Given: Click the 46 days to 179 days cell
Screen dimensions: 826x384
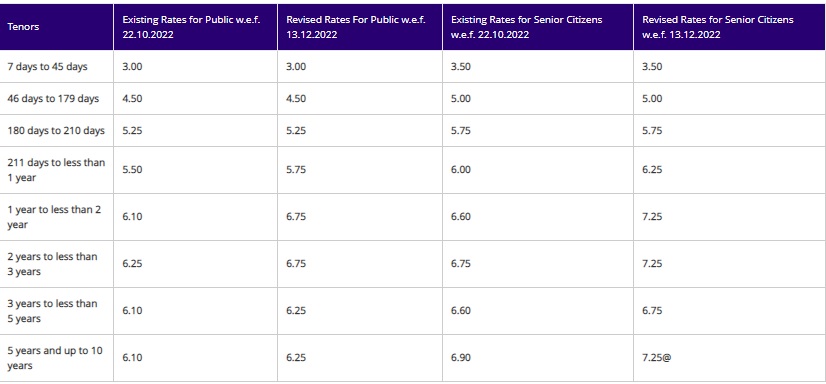Looking at the screenshot, I should point(53,99).
